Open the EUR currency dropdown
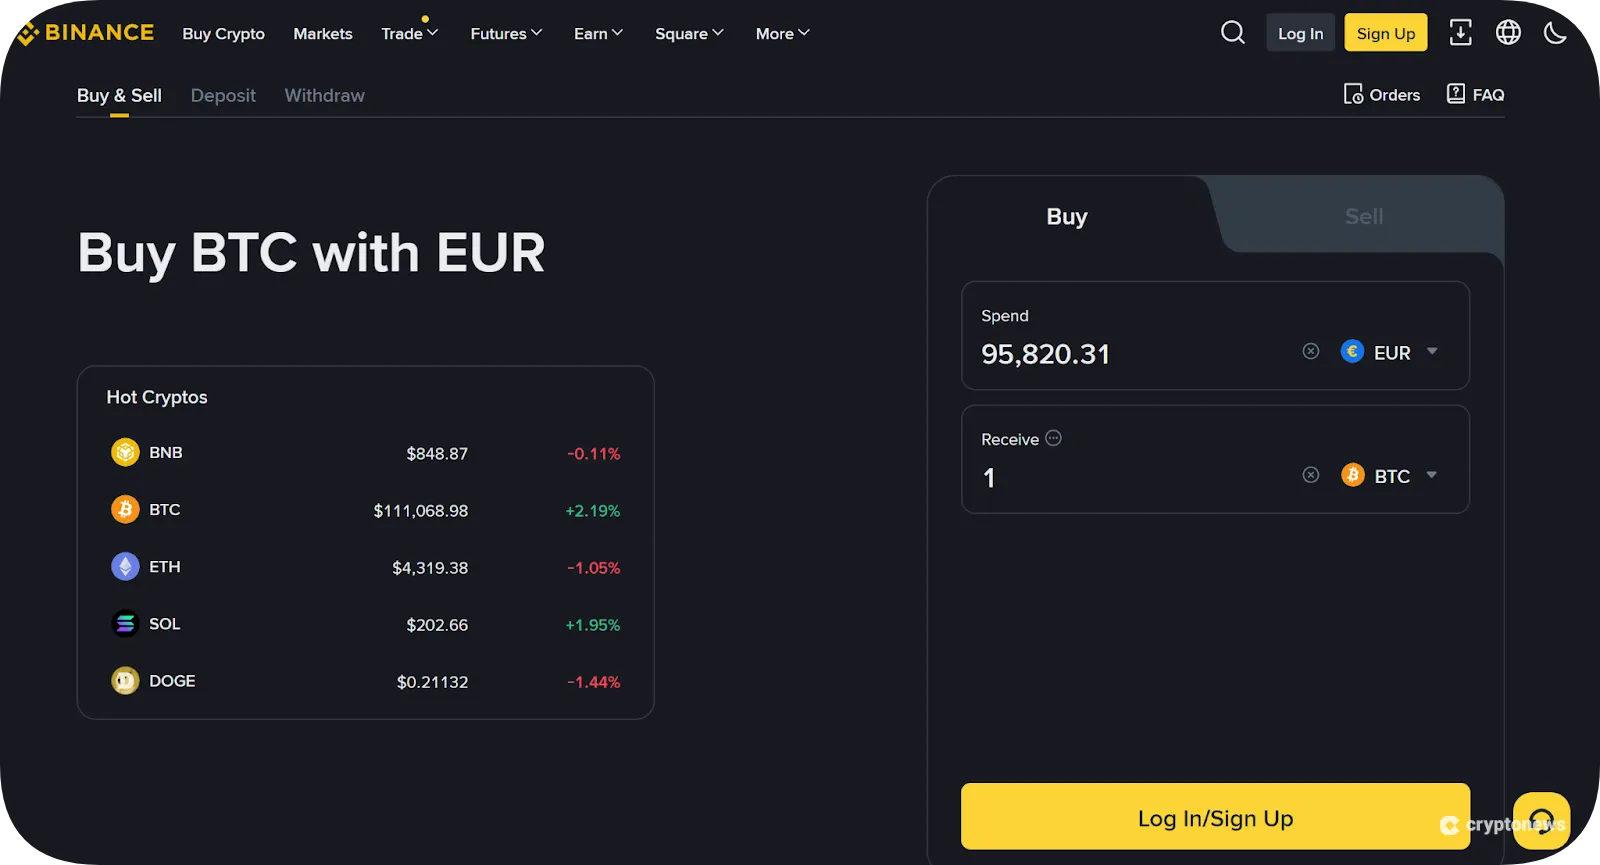This screenshot has height=865, width=1600. point(1390,351)
